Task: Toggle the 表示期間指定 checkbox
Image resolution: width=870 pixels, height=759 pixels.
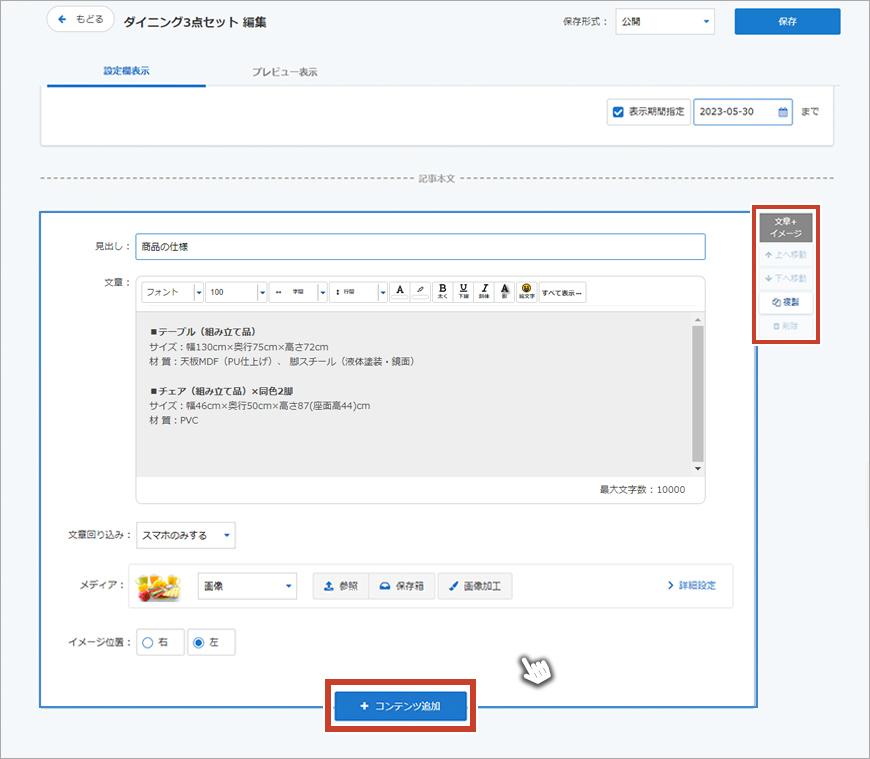Action: tap(618, 112)
